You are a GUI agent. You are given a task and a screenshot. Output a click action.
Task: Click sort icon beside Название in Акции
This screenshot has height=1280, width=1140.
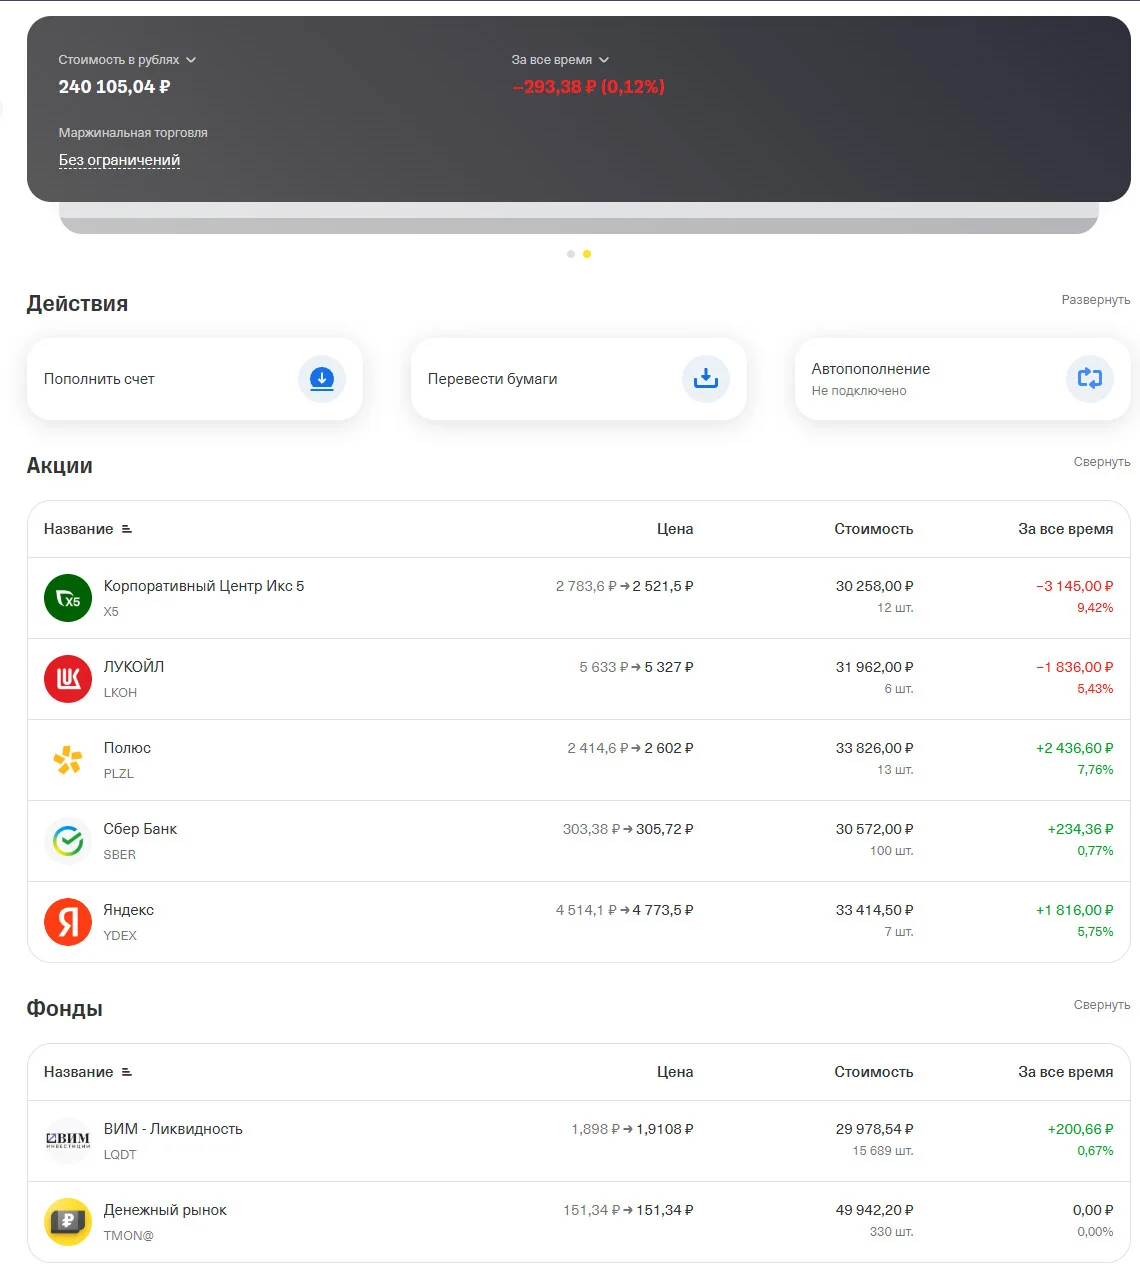tap(127, 529)
